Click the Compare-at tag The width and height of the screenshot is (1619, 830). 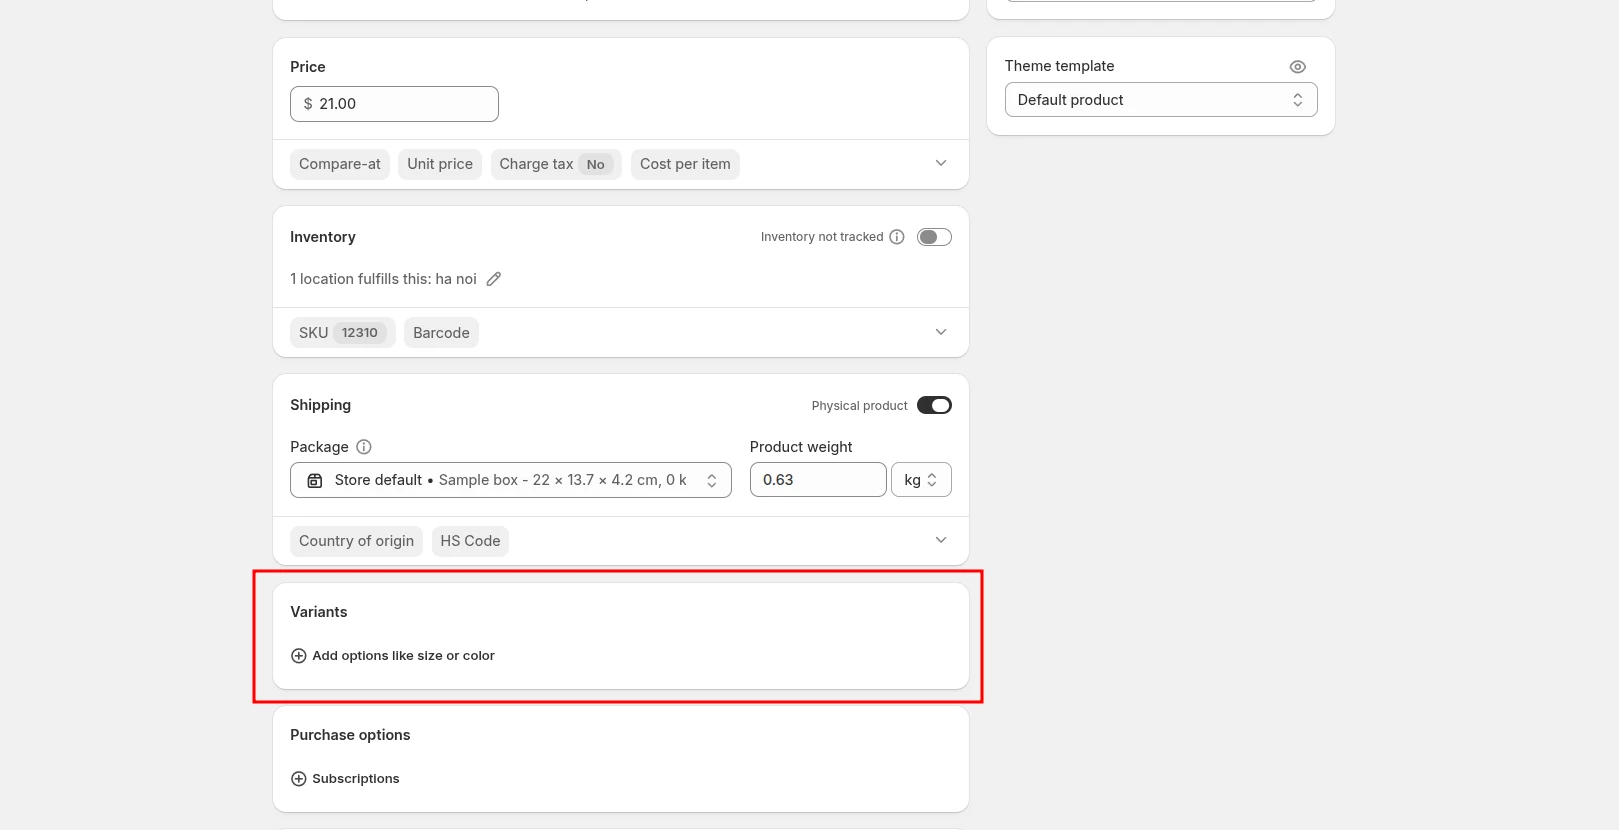pyautogui.click(x=340, y=164)
